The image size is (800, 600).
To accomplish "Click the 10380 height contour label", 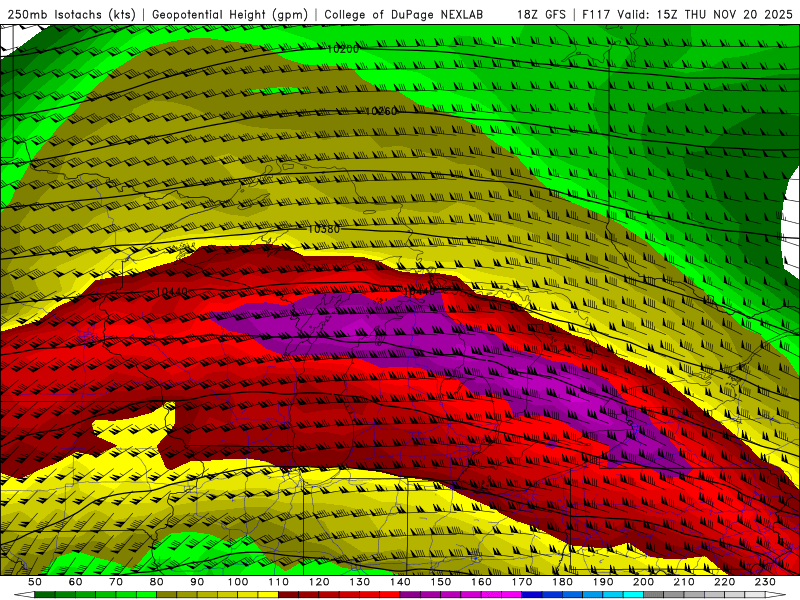I will point(323,229).
